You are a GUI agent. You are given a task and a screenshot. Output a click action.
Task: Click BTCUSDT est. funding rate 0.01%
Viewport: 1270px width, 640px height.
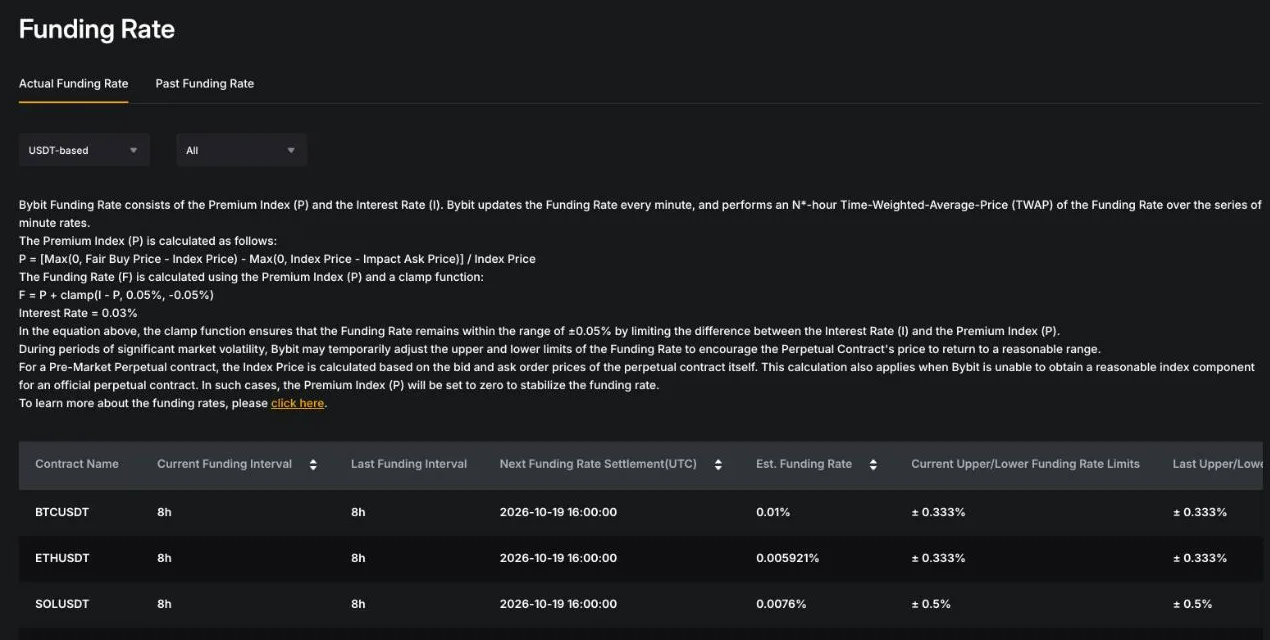[773, 512]
